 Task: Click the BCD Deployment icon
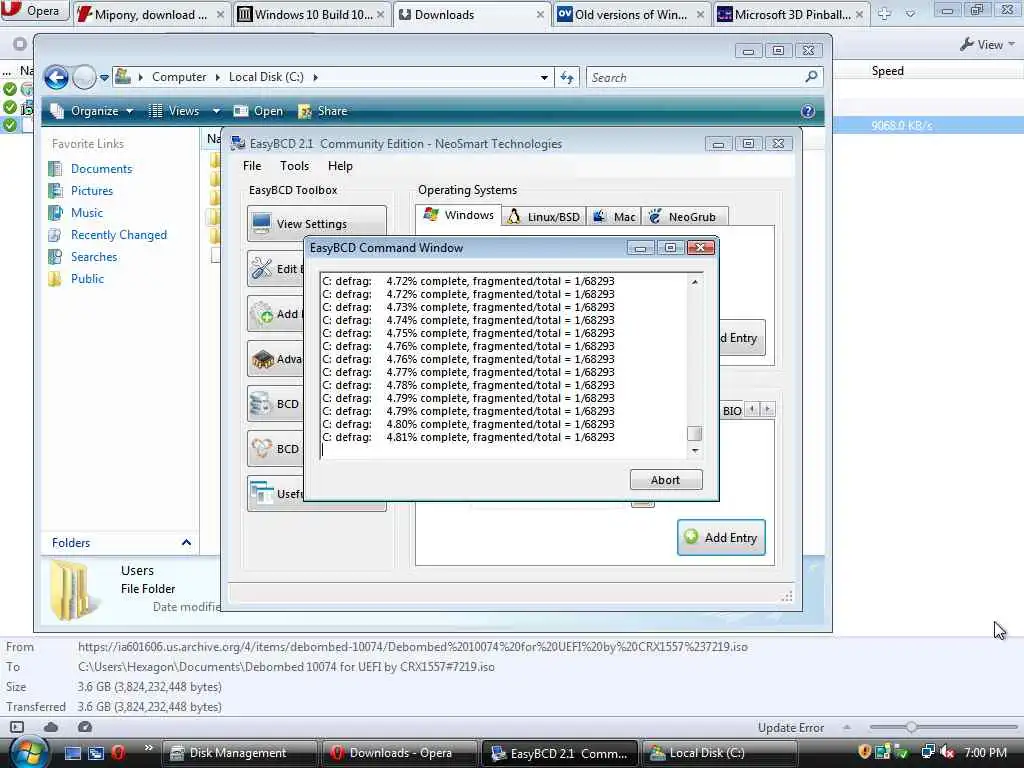point(261,449)
